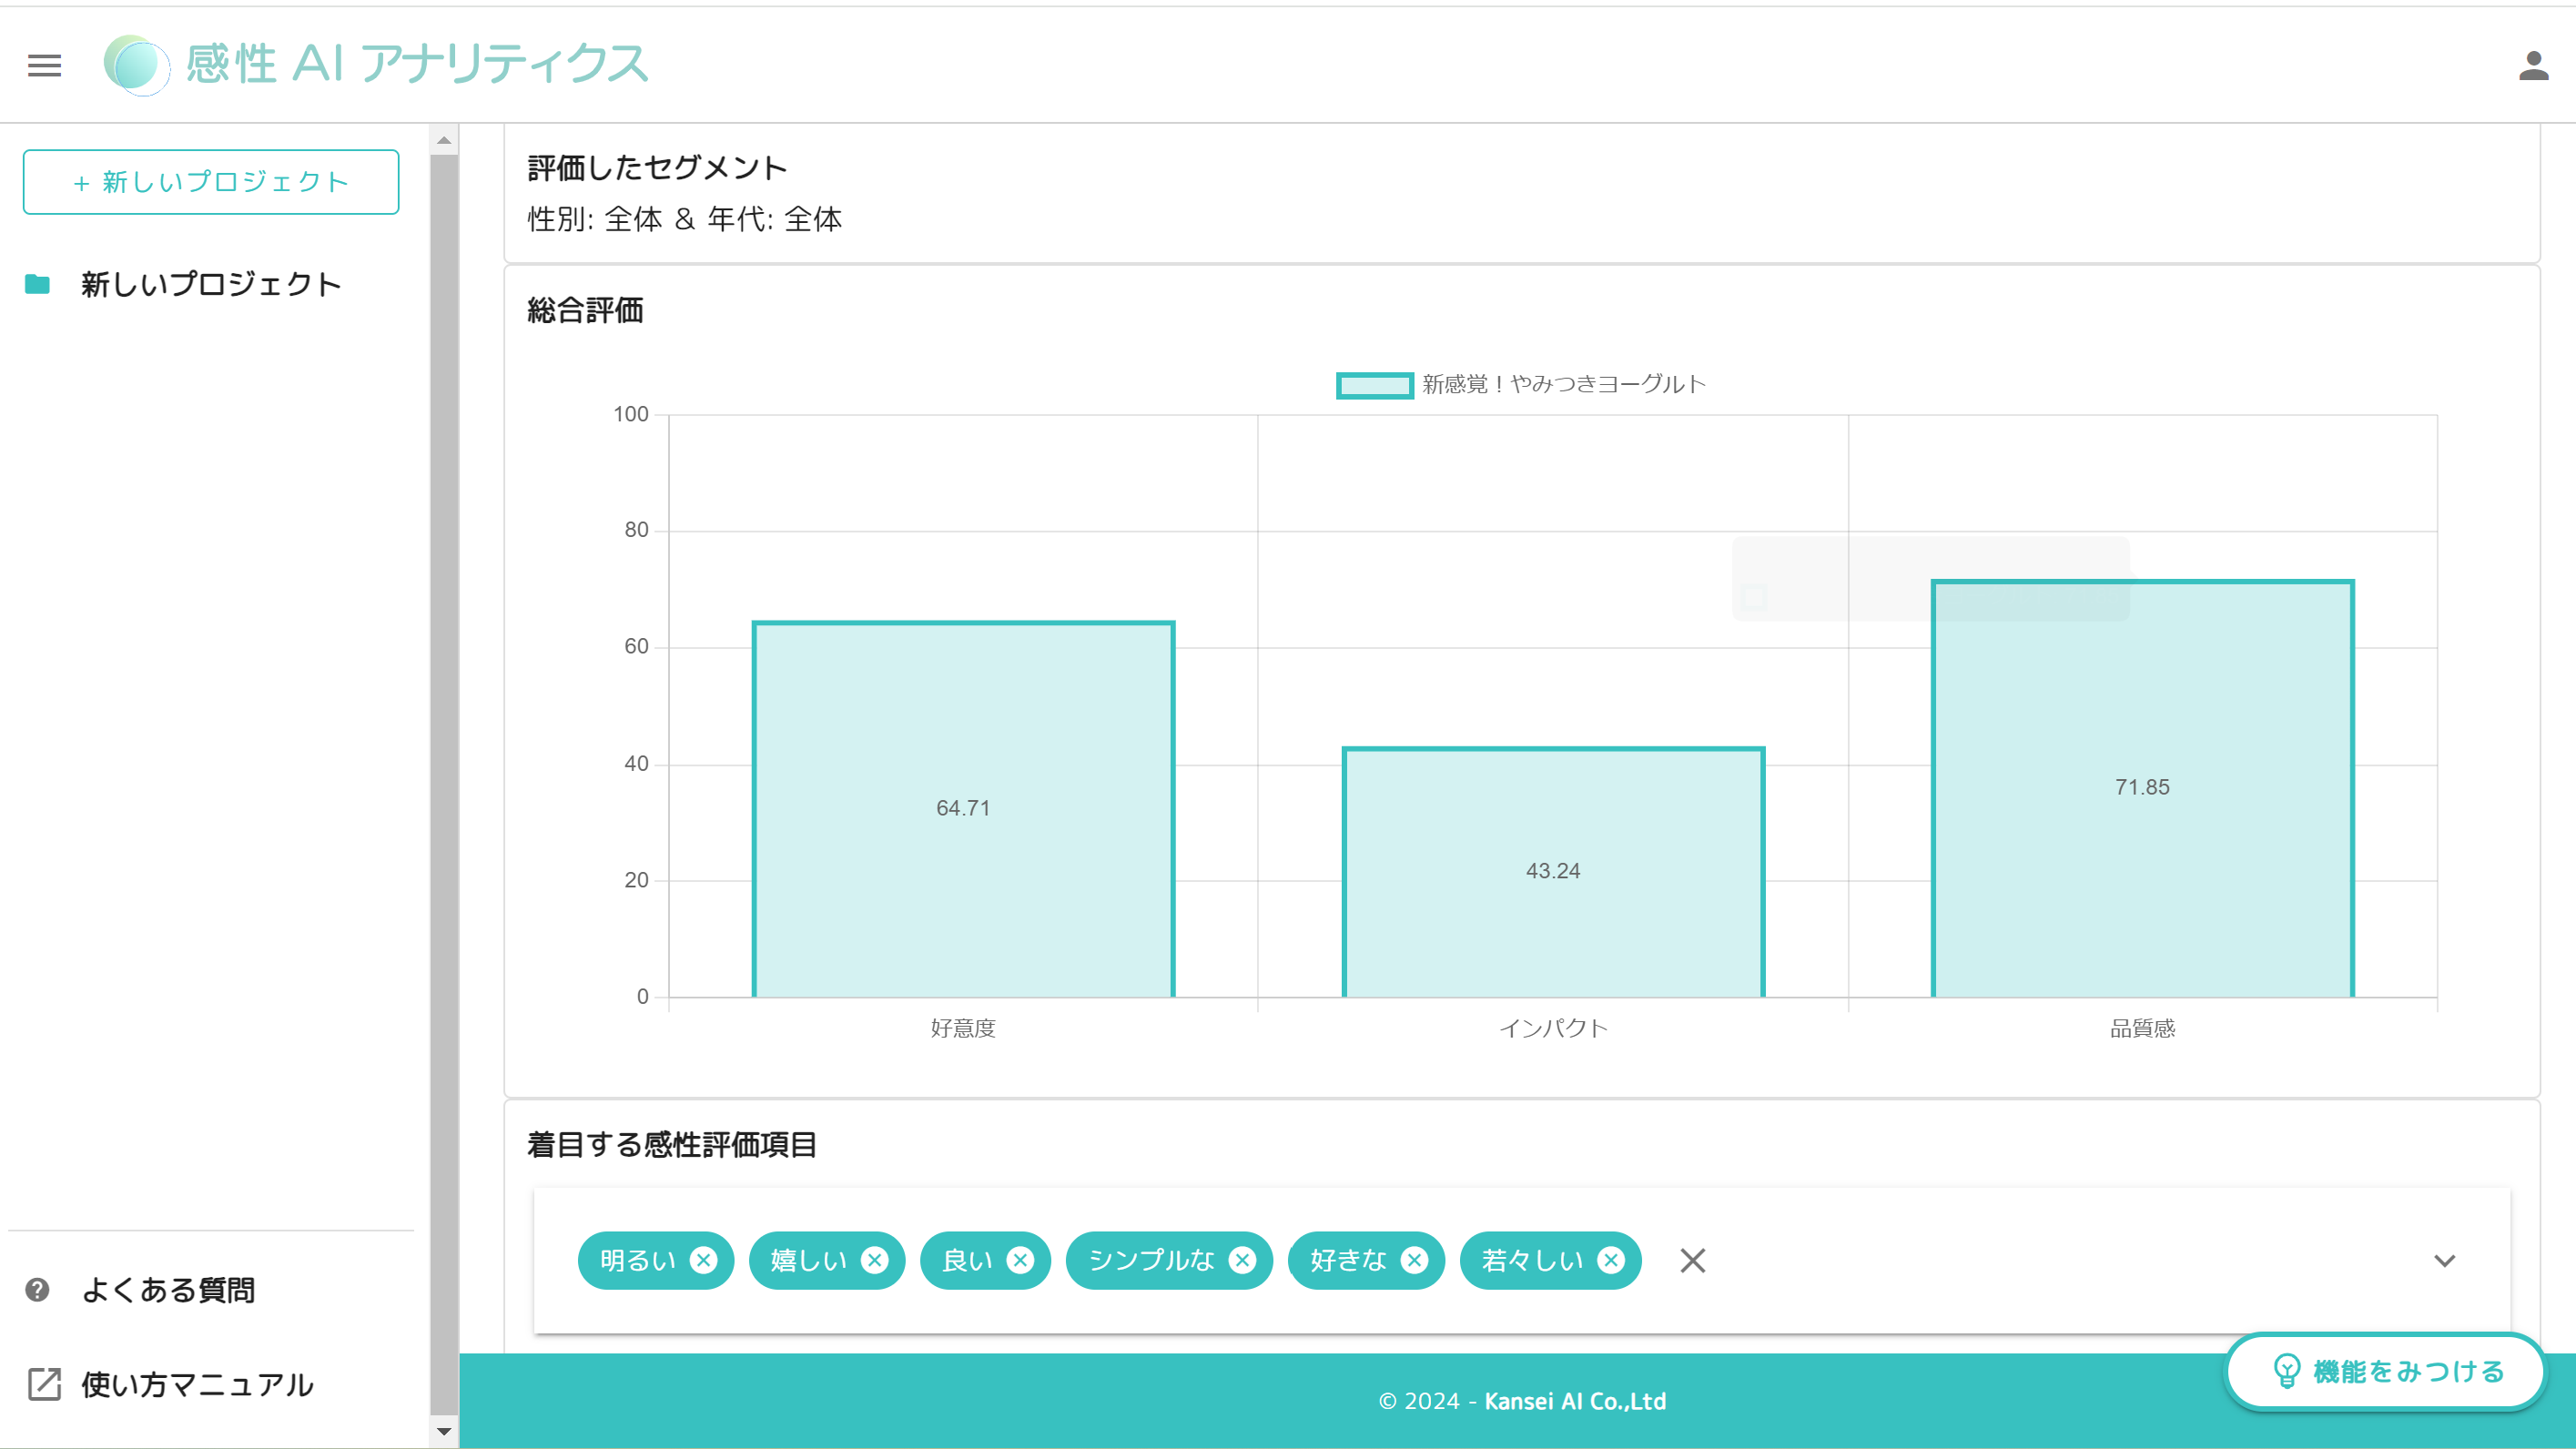The image size is (2576, 1449).
Task: Toggle the 新感覚！やみつきヨーグルト legend swatch
Action: 1375,385
